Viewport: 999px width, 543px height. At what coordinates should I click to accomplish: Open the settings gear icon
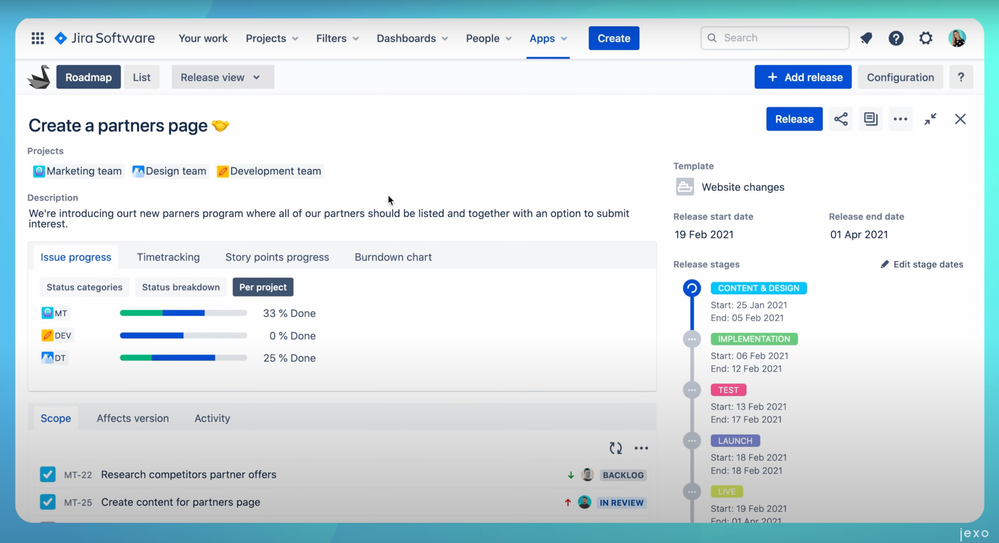[x=926, y=38]
